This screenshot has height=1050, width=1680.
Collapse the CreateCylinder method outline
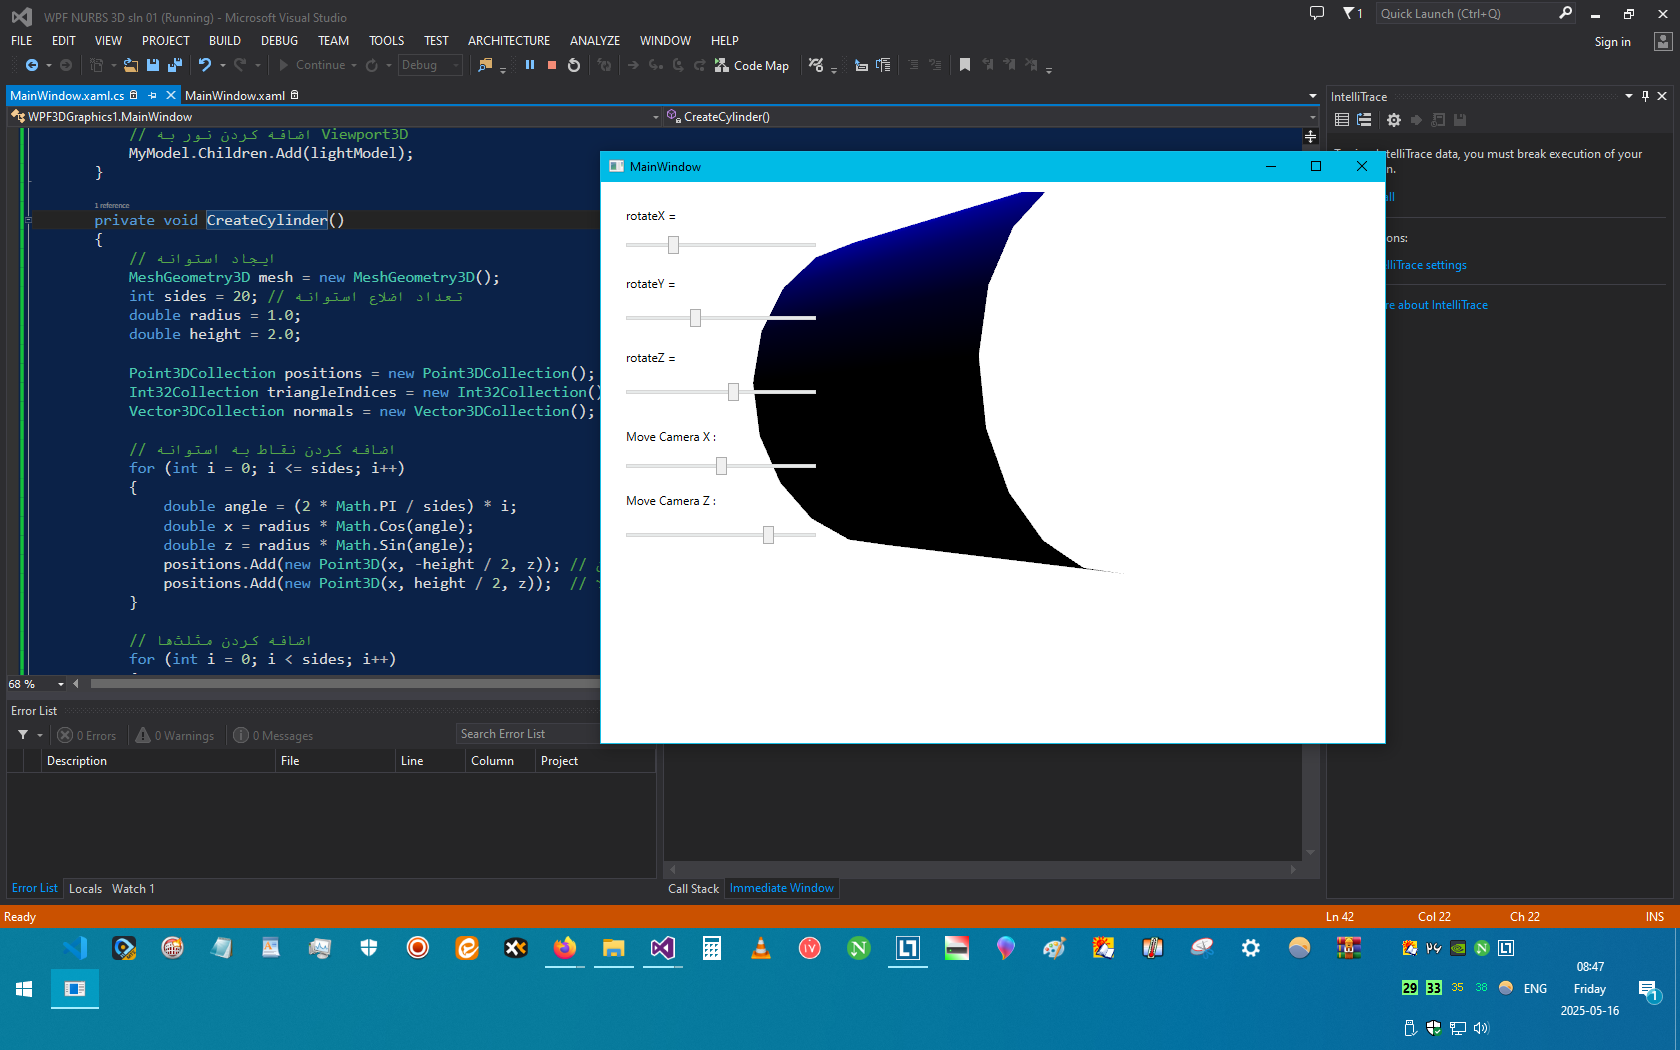coord(28,220)
